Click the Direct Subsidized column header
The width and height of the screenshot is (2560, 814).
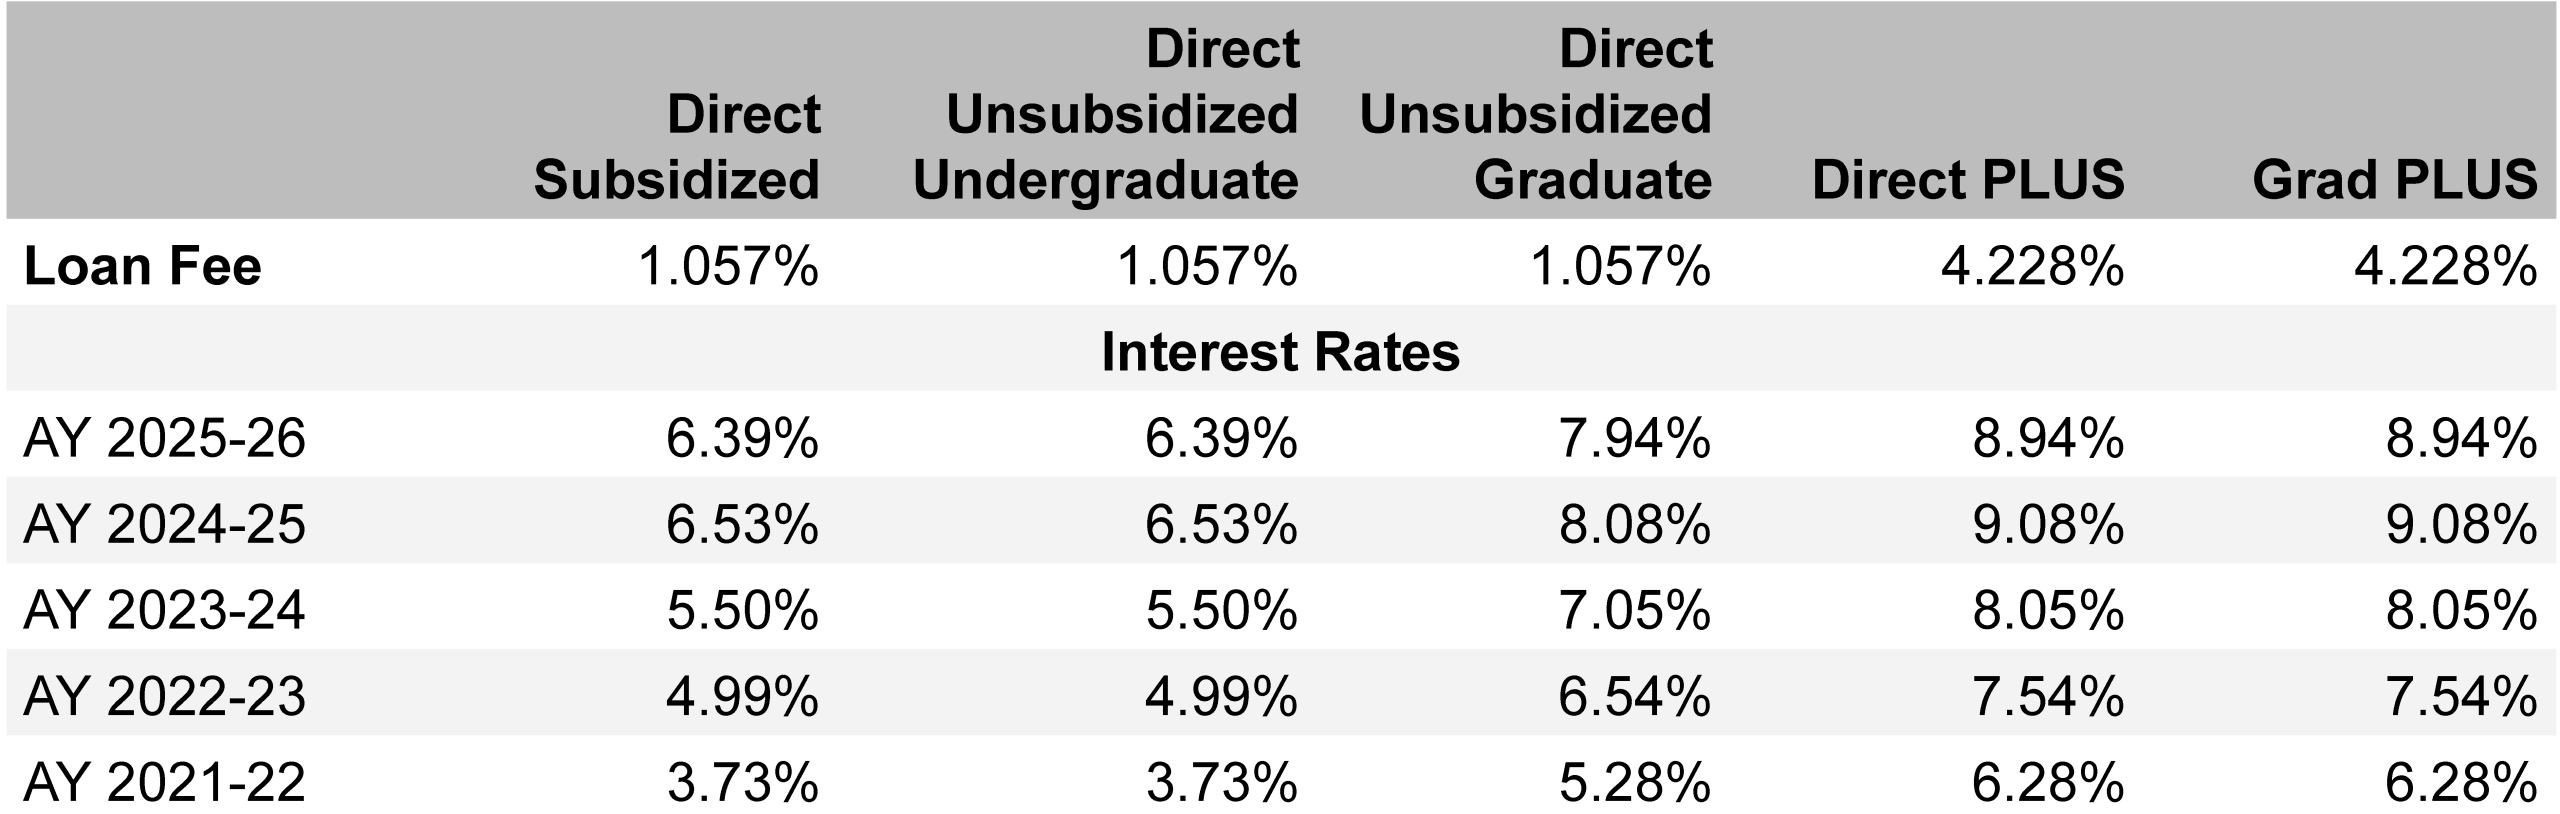677,147
